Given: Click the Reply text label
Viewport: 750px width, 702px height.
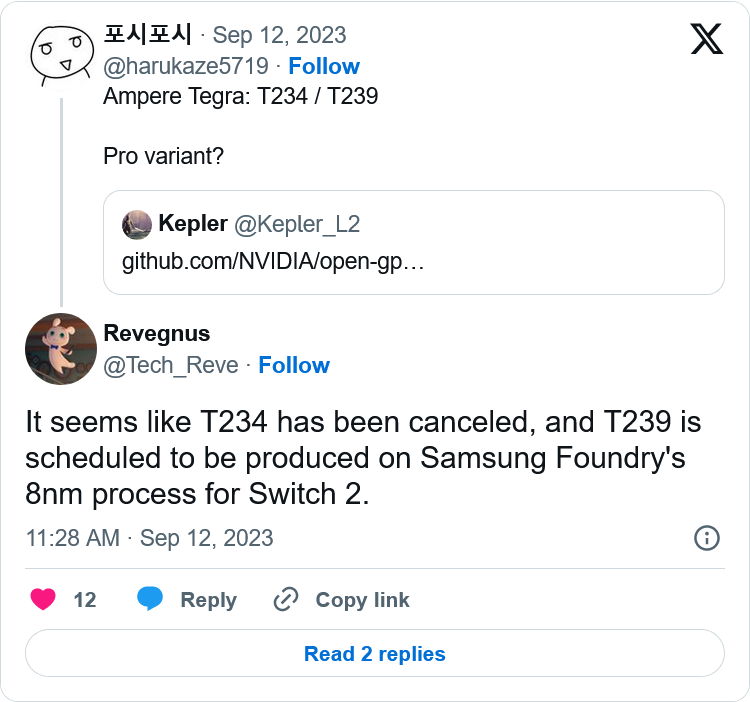Looking at the screenshot, I should [x=208, y=600].
